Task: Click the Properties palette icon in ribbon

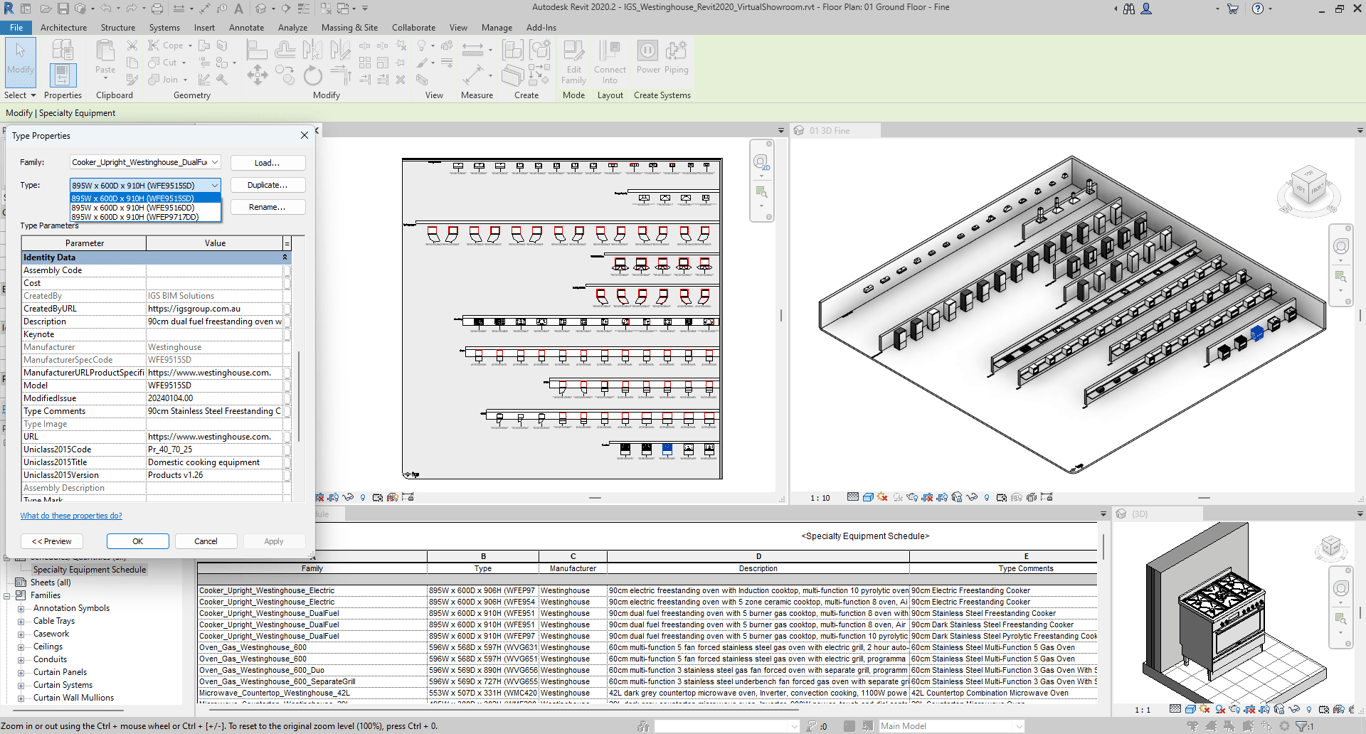Action: 62,72
